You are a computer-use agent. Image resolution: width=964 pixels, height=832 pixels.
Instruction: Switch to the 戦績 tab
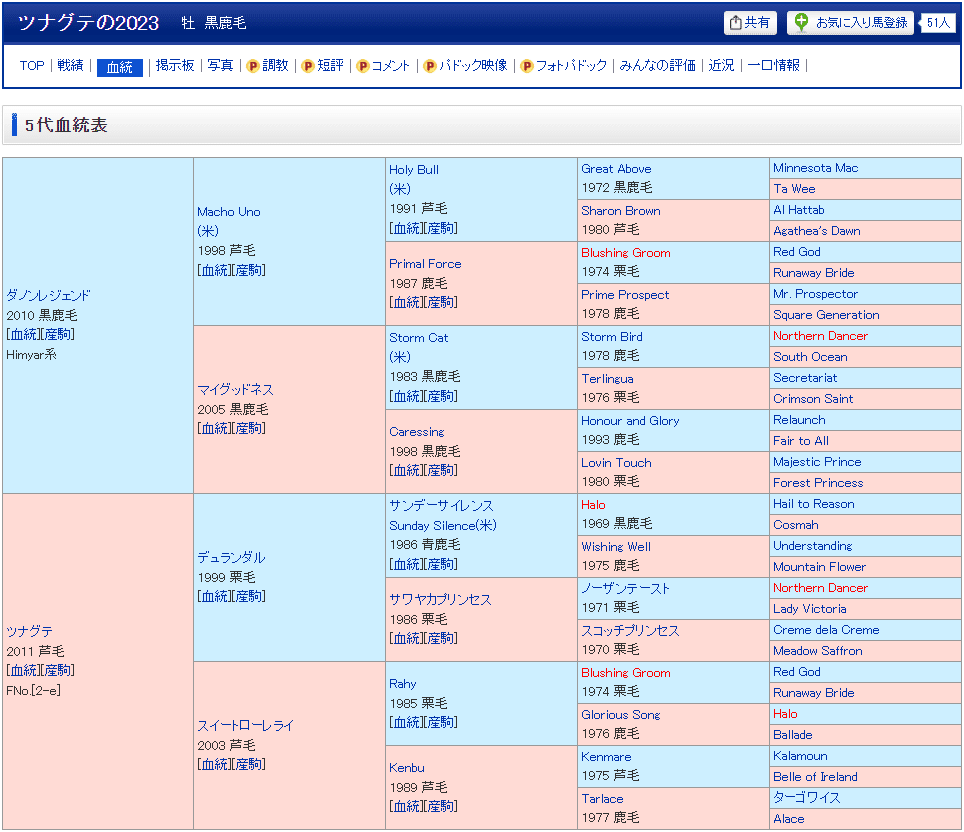(70, 66)
